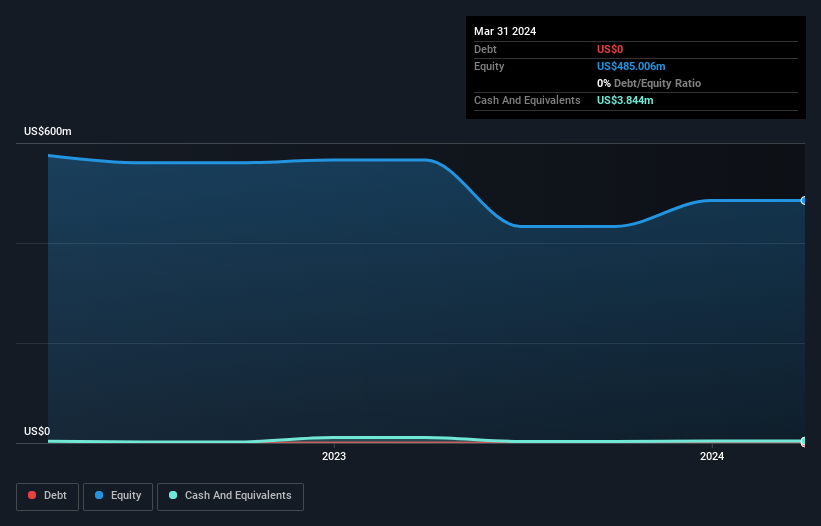Click the teal Cash And Equivalents legend dot
821x526 pixels.
click(x=173, y=495)
